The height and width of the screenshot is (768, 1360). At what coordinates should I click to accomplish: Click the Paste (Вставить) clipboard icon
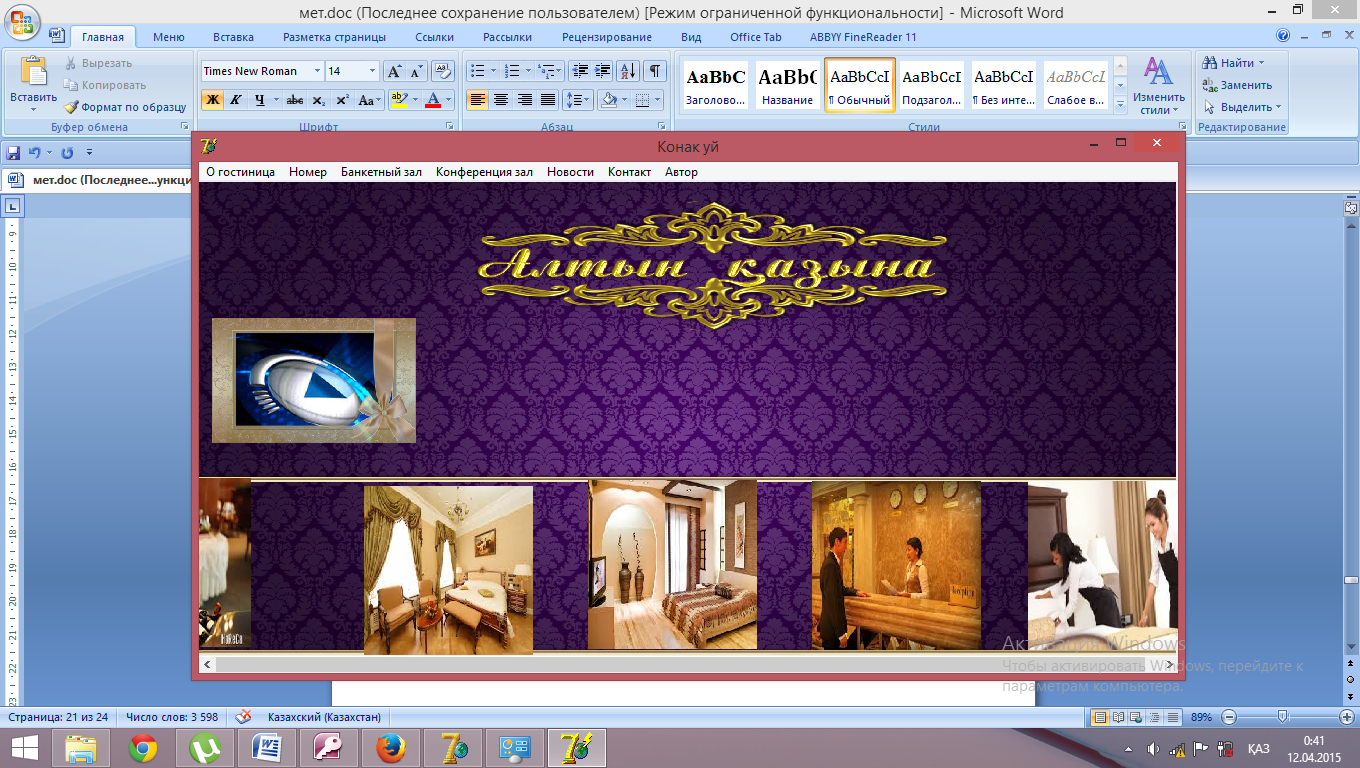pos(34,72)
